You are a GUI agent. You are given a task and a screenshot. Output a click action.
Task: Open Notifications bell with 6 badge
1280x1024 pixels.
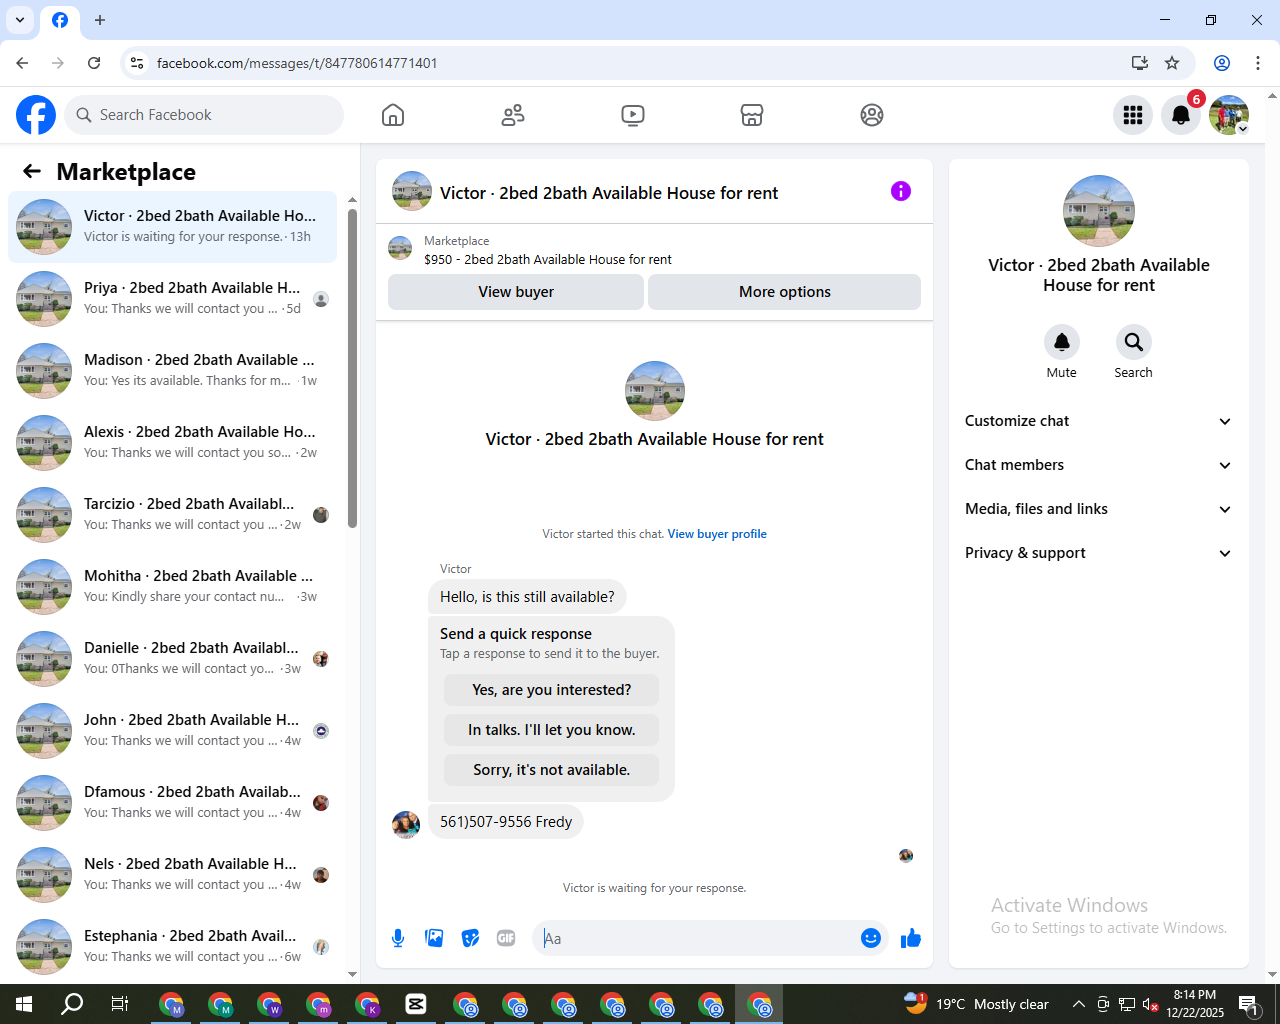[x=1181, y=115]
